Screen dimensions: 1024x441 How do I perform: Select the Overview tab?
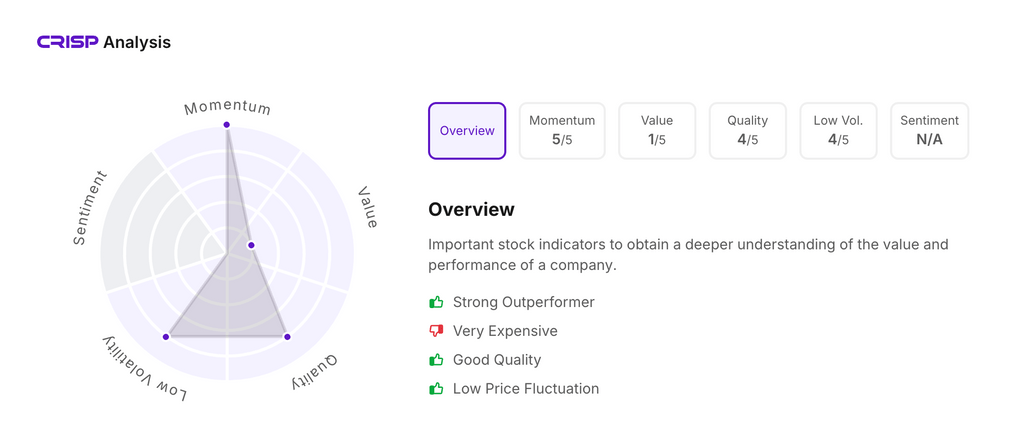click(x=467, y=131)
